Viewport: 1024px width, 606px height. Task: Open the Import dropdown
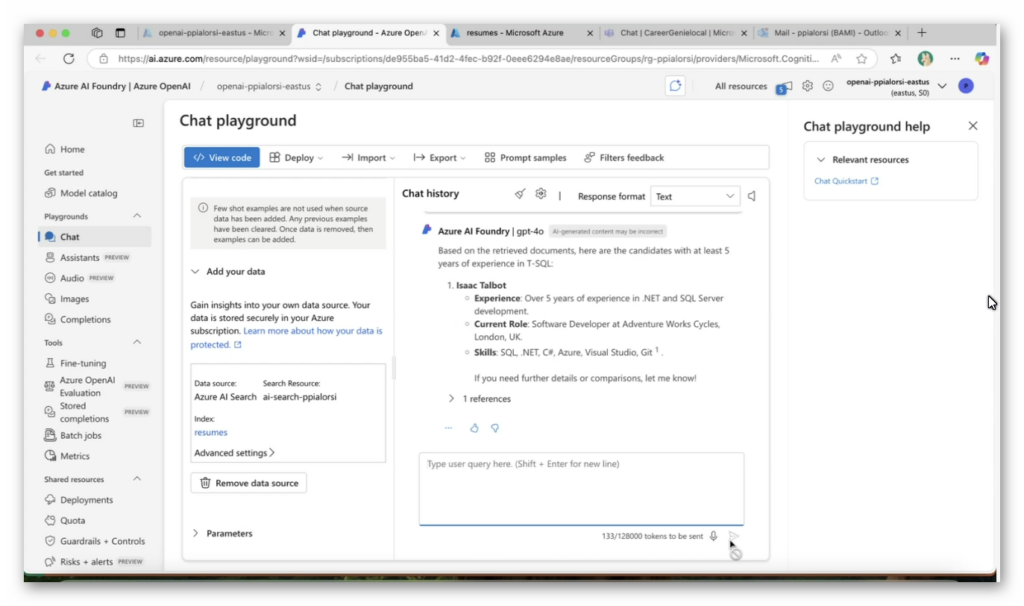[368, 157]
